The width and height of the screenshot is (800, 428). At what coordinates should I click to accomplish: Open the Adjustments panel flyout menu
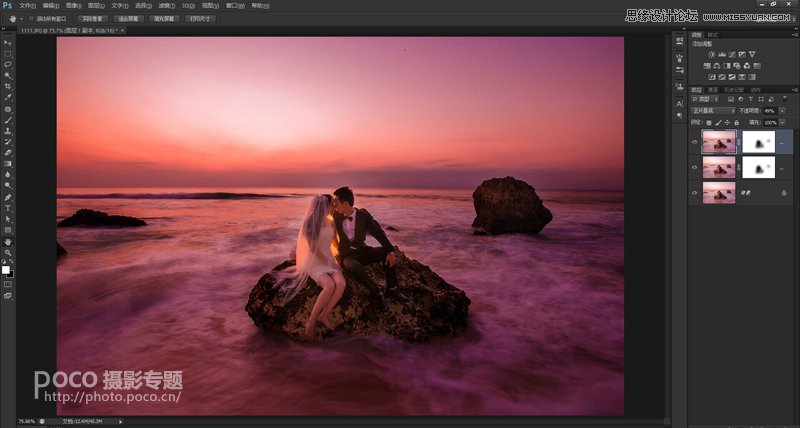tap(795, 35)
